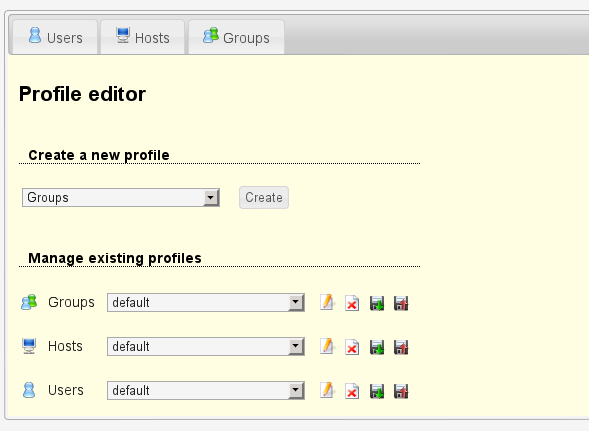Delete the Groups default profile (red X icon)
589x431 pixels.
(x=352, y=303)
